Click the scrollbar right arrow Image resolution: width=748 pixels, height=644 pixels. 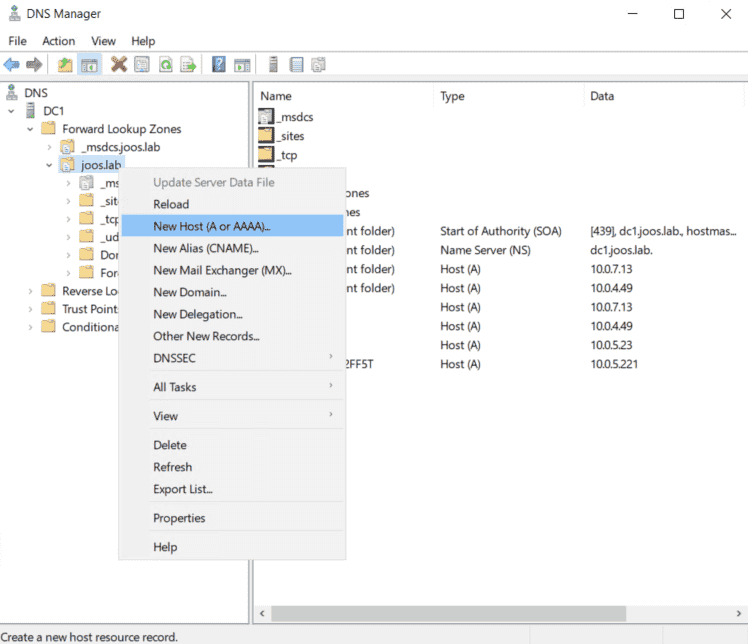pyautogui.click(x=738, y=613)
